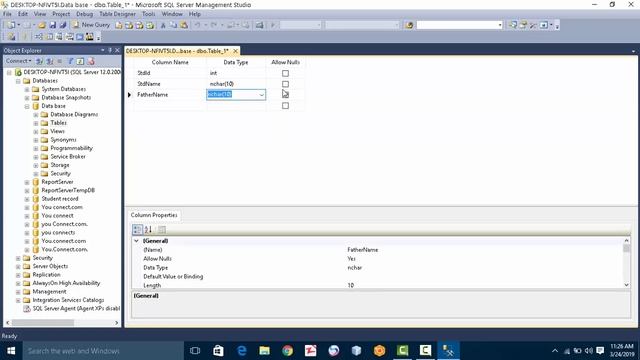Image resolution: width=640 pixels, height=360 pixels.
Task: Expand the Student record database node
Action: click(x=27, y=199)
